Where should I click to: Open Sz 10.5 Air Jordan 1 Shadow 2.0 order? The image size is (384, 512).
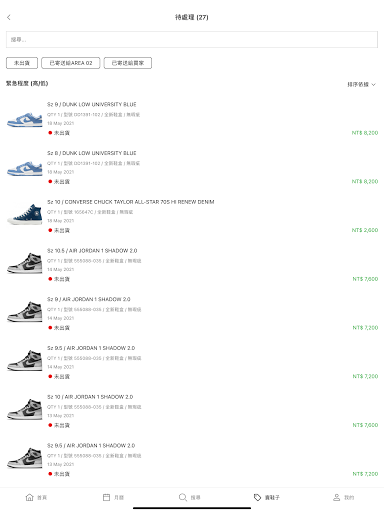click(x=192, y=264)
